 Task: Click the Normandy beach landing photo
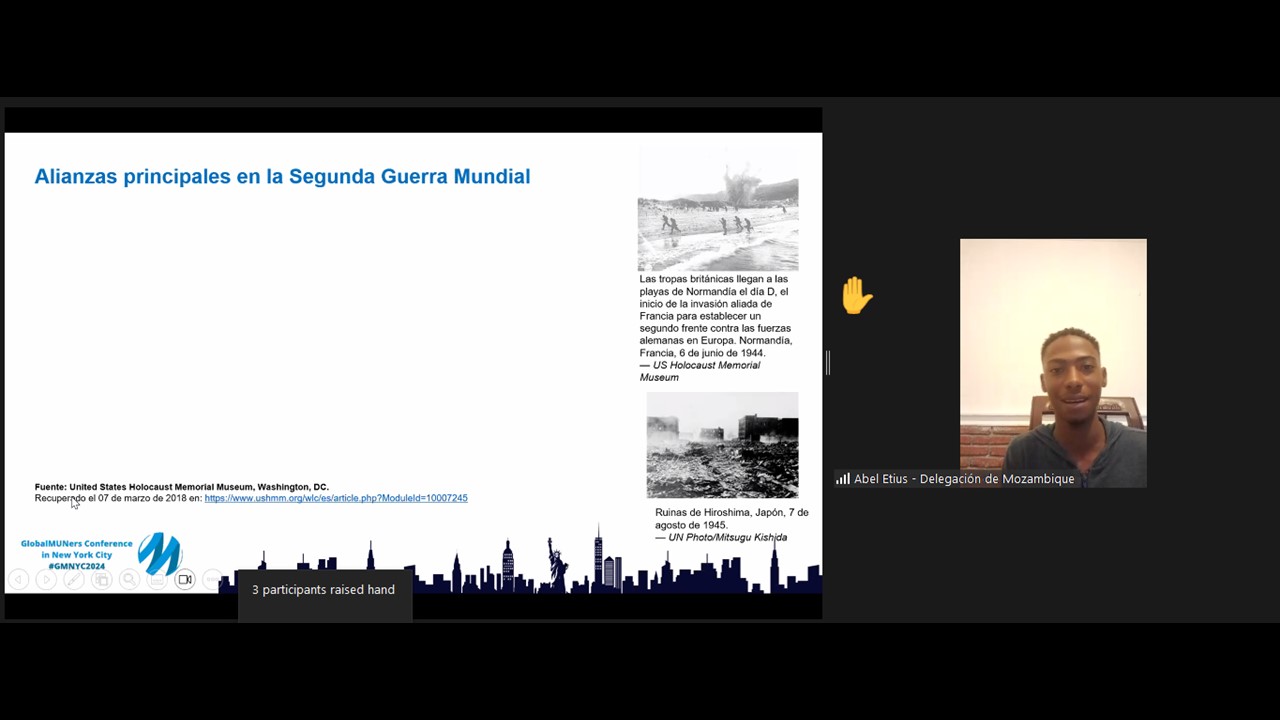pos(718,210)
